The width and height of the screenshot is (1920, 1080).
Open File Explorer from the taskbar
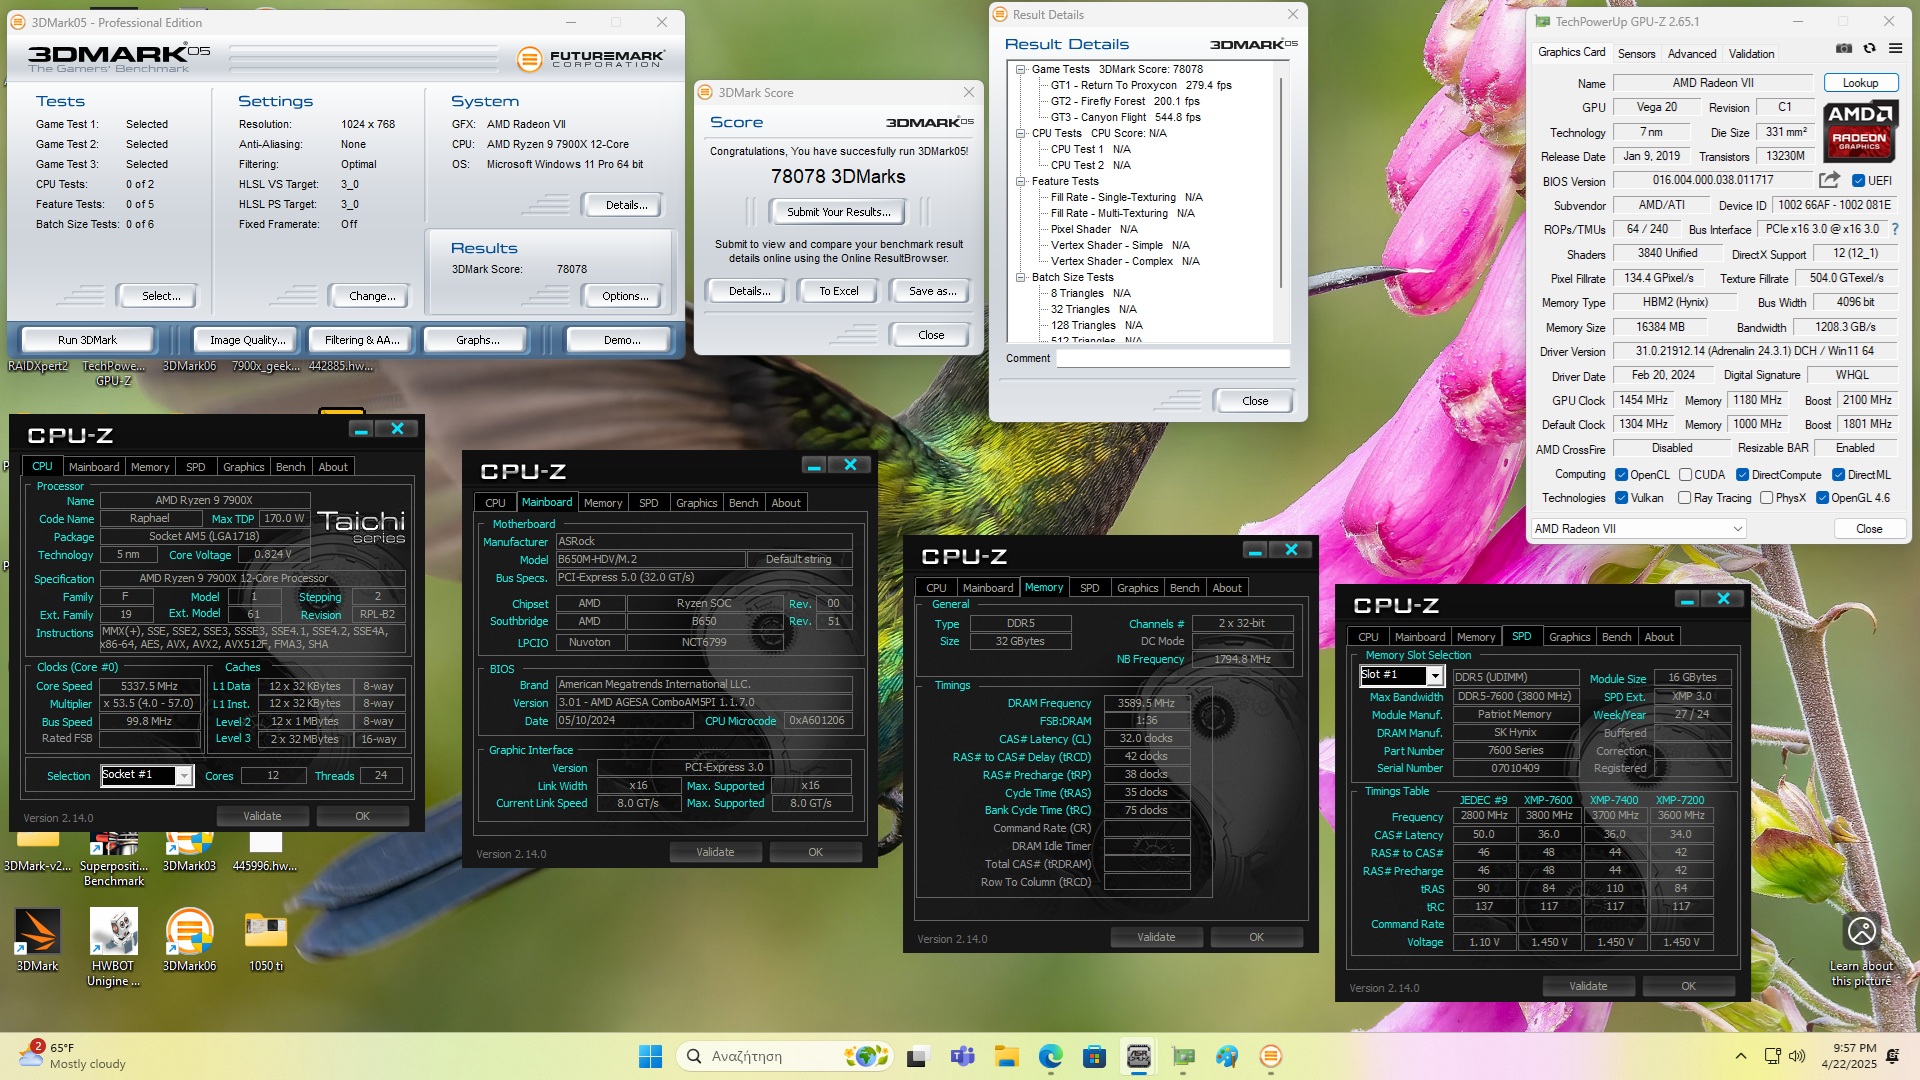[1006, 1056]
